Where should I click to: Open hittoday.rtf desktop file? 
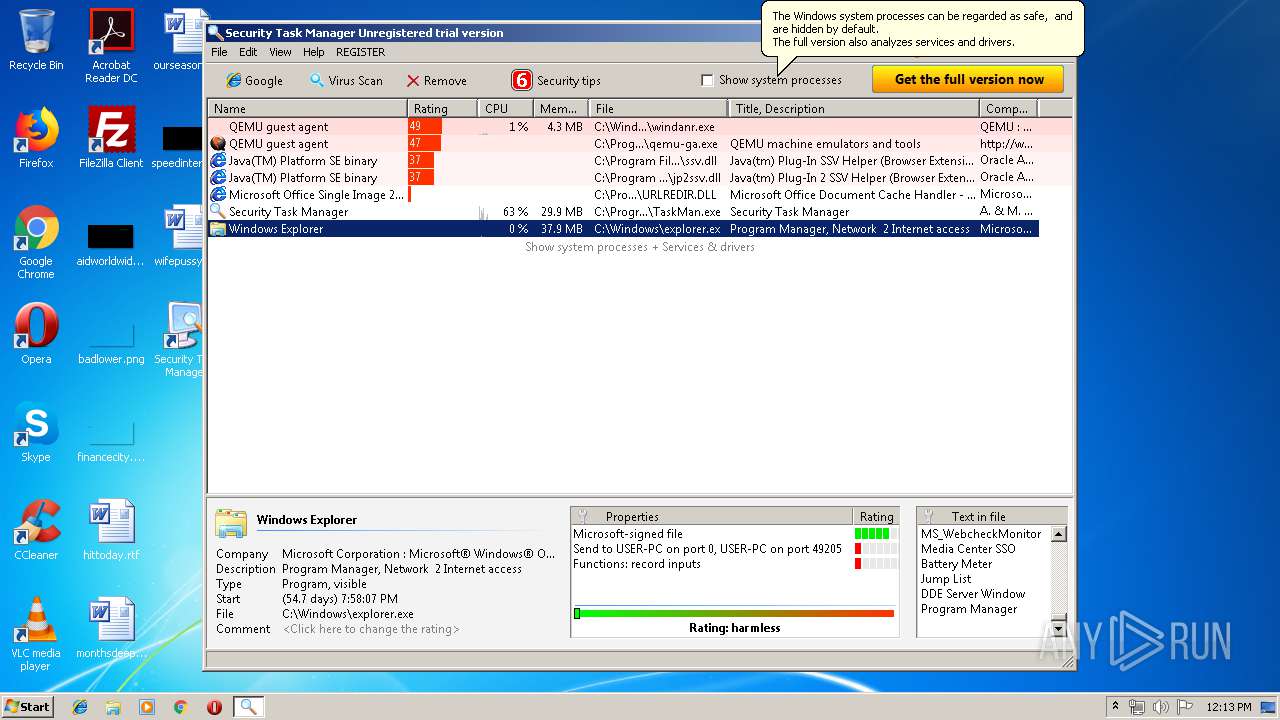tap(111, 530)
